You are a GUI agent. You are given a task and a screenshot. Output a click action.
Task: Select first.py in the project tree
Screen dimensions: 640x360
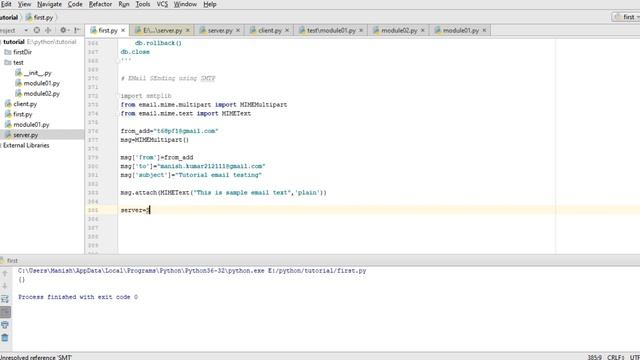point(22,114)
